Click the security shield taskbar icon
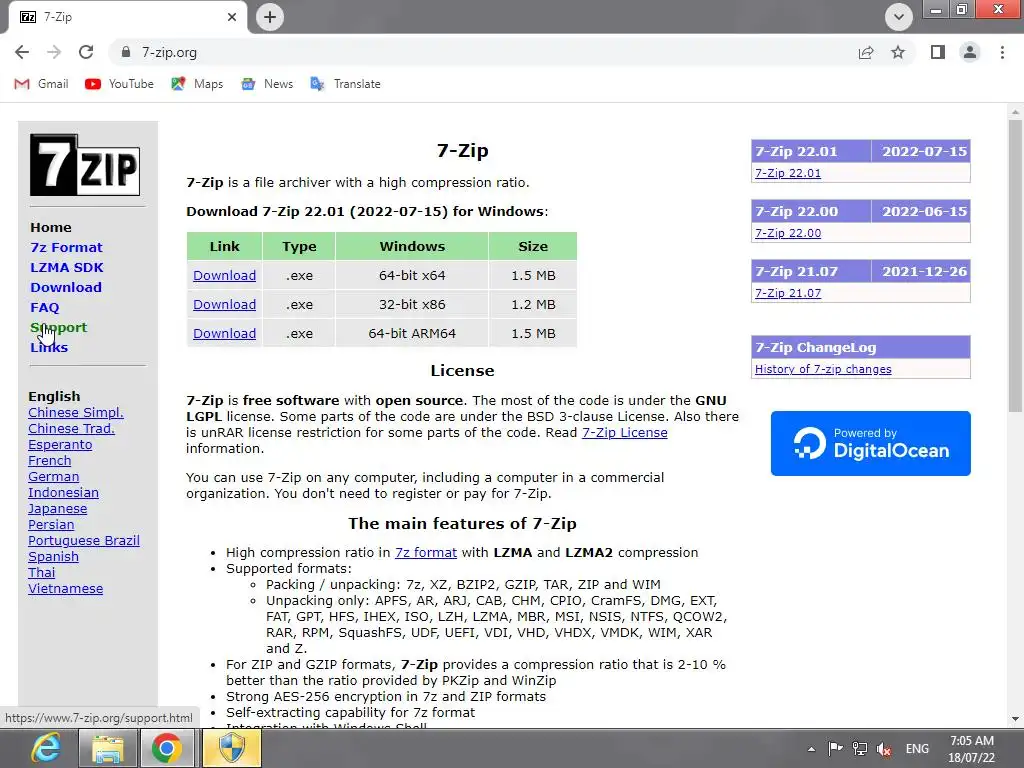 232,748
